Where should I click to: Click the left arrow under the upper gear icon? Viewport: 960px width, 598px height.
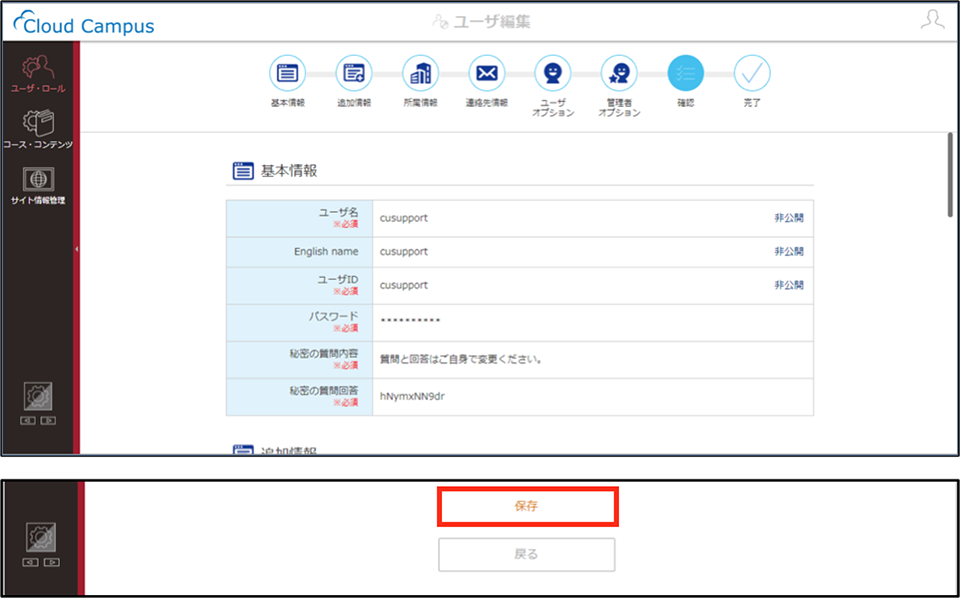pyautogui.click(x=28, y=420)
